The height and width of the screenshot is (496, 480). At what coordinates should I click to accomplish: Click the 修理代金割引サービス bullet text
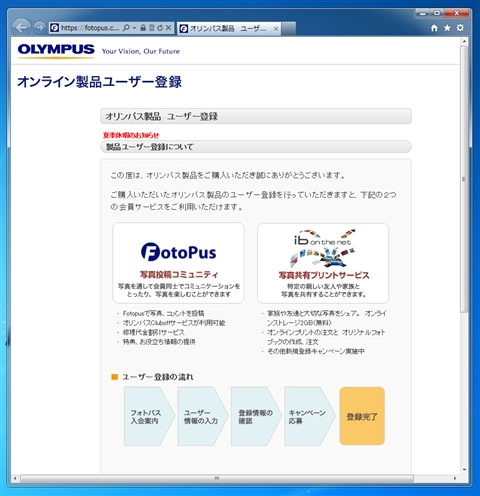pyautogui.click(x=153, y=332)
